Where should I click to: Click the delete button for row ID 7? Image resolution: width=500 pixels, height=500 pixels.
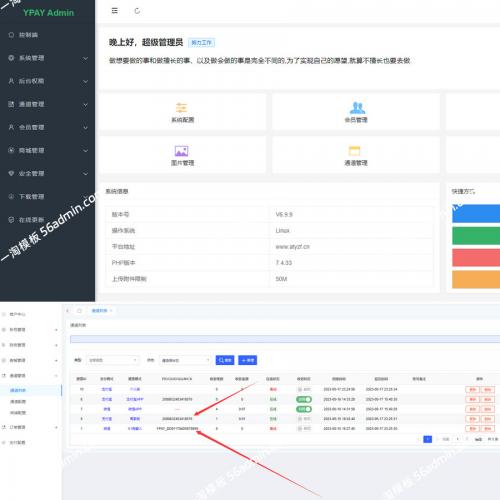point(488,409)
